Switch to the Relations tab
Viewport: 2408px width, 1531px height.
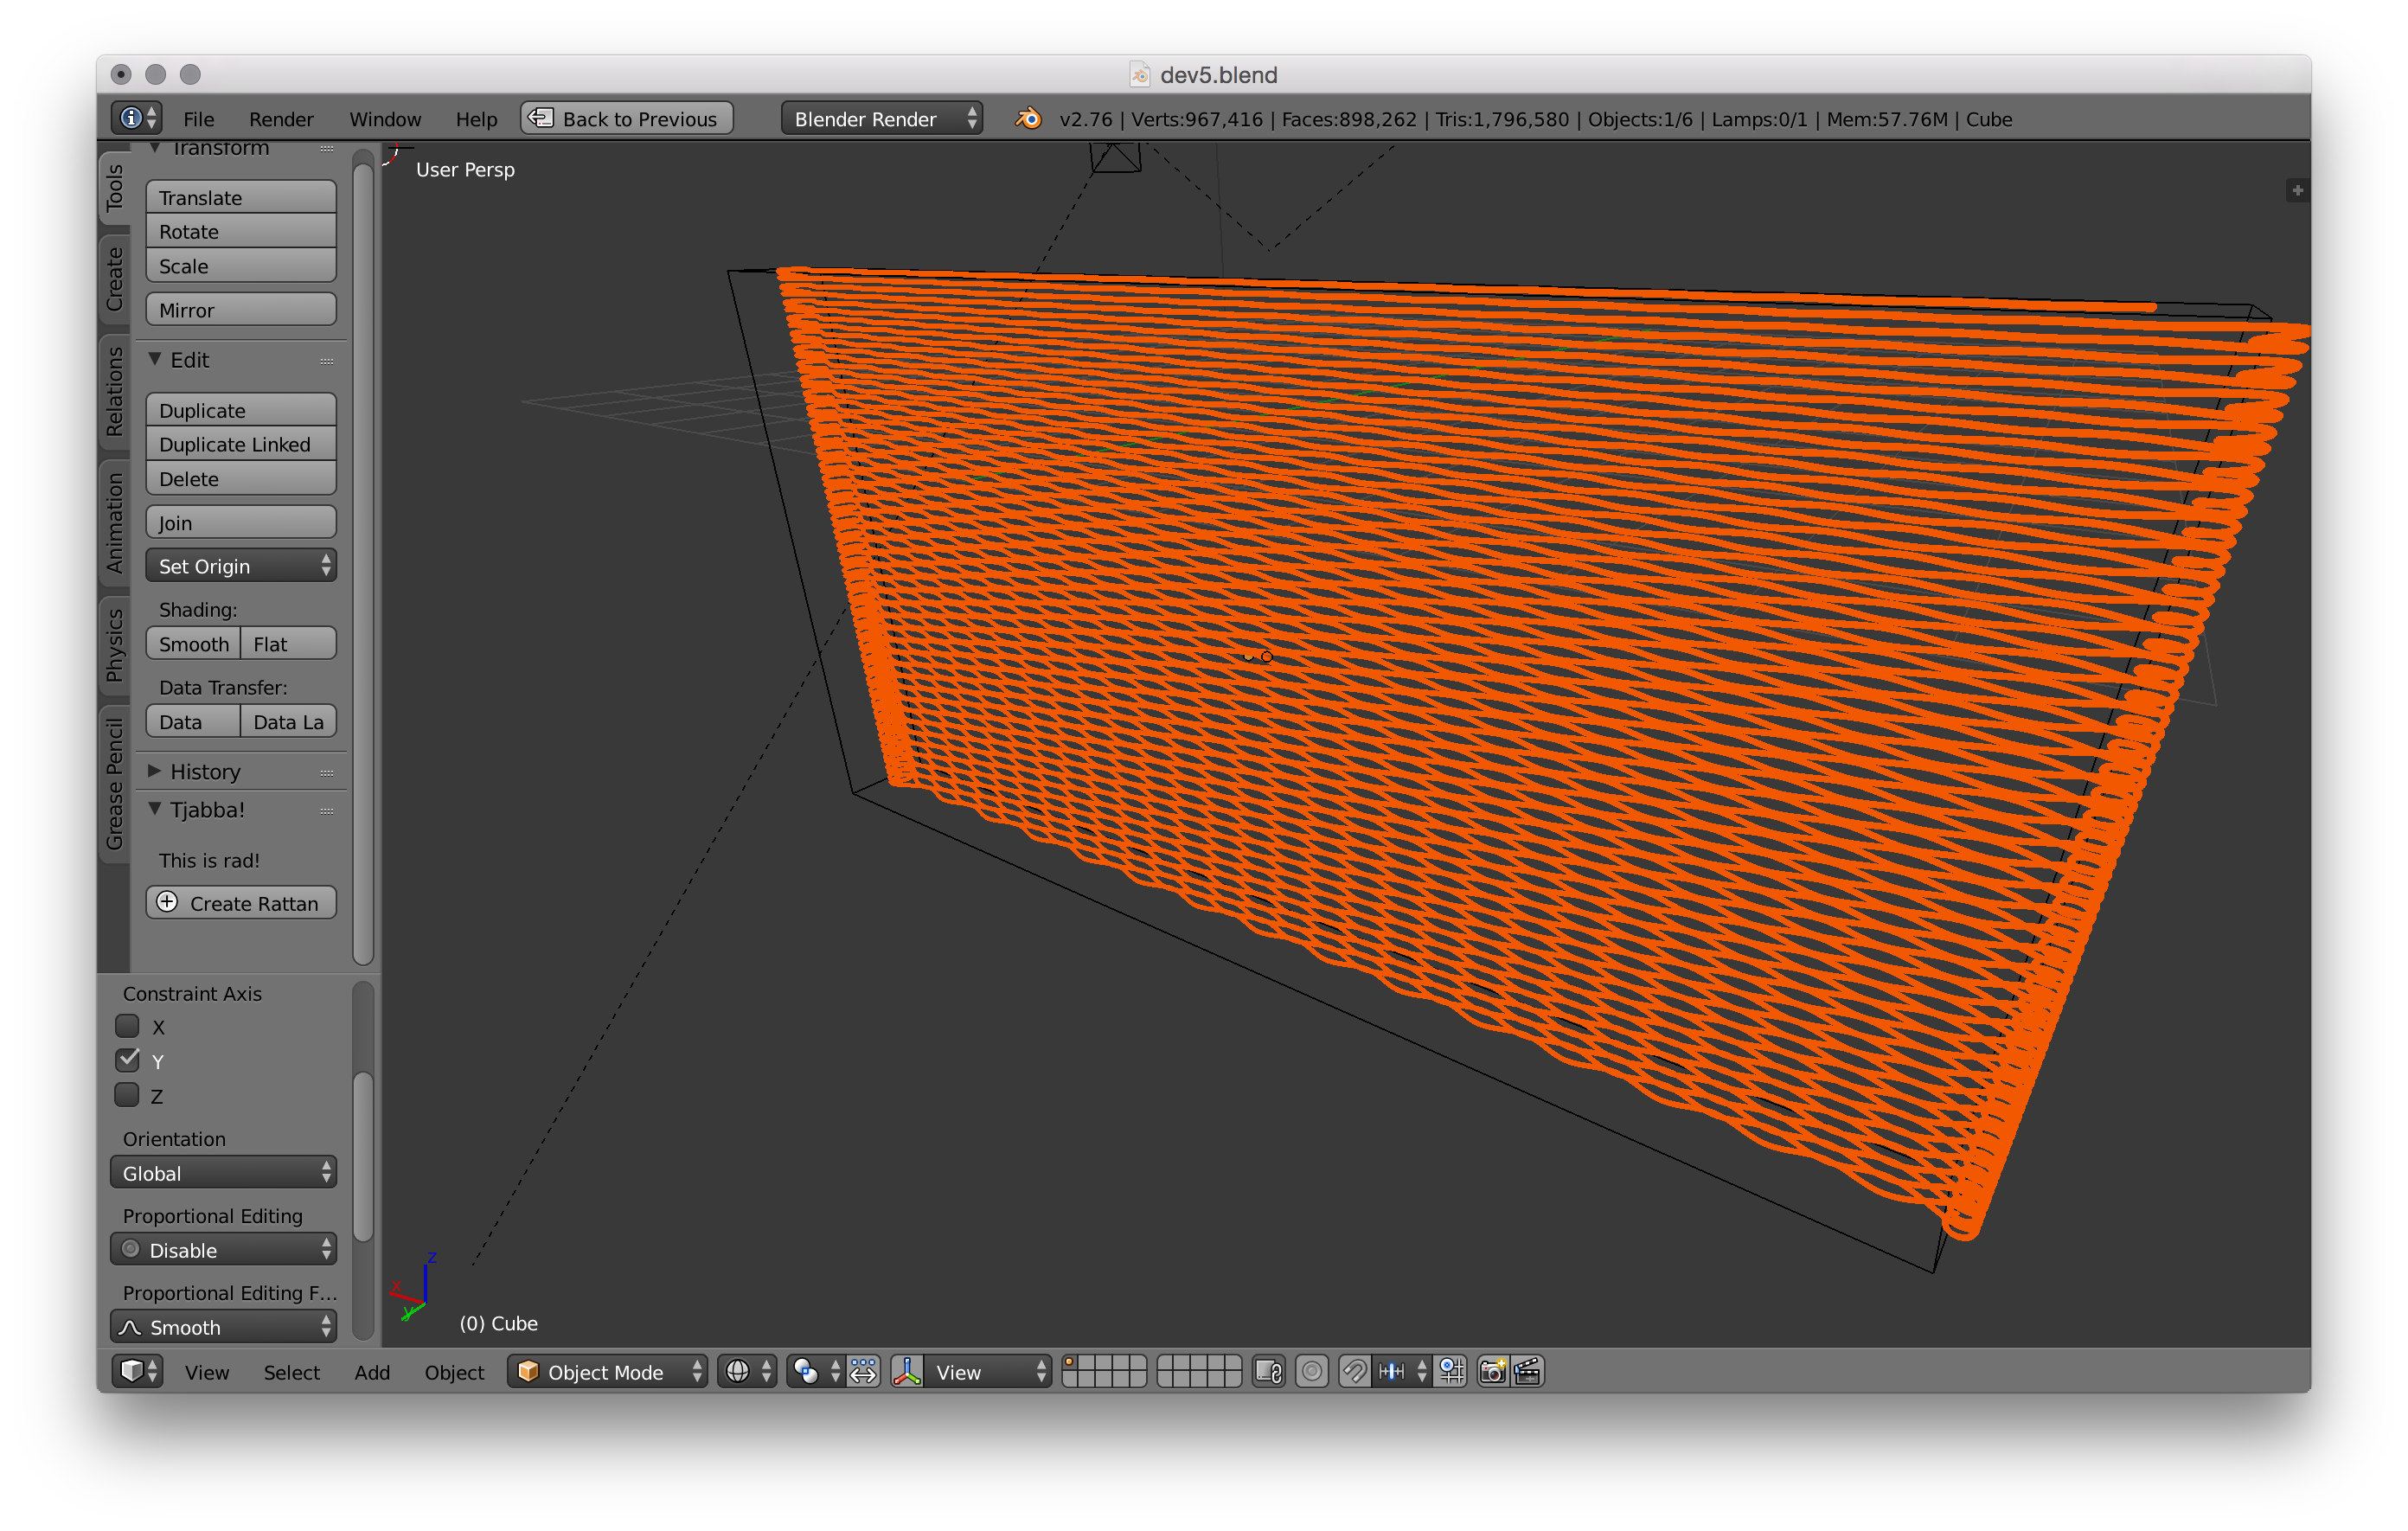click(115, 390)
